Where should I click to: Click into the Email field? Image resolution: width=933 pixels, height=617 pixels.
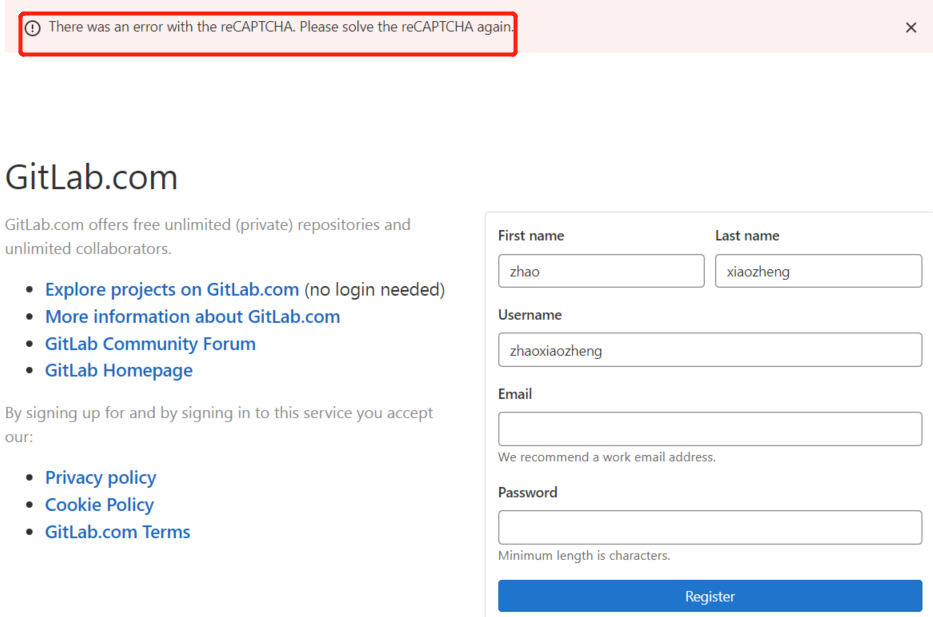(x=710, y=429)
